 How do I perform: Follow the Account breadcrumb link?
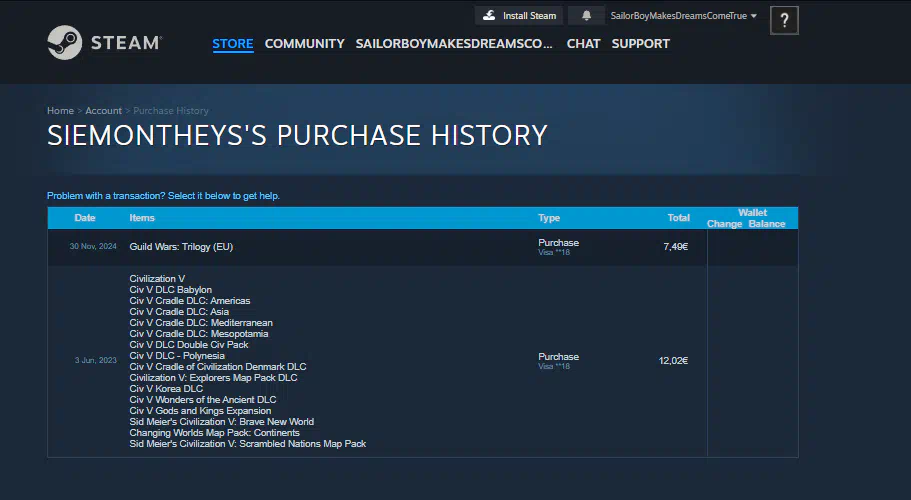[103, 110]
